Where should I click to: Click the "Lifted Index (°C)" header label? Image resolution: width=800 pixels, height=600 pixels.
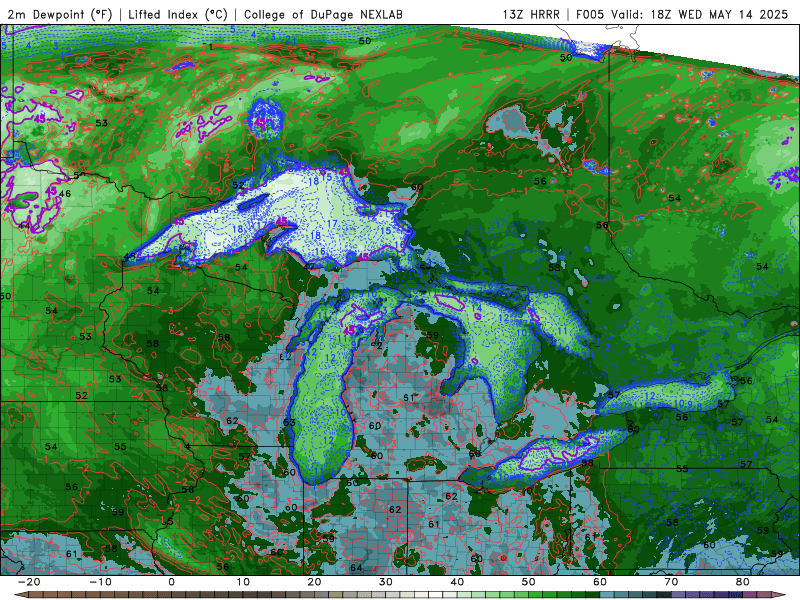pyautogui.click(x=178, y=14)
